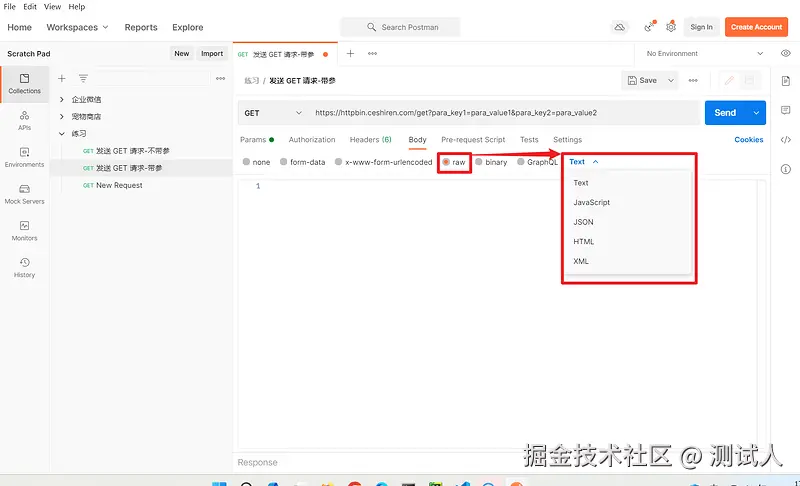800x486 pixels.
Task: Select x-www-form-urlencoded body option
Action: tap(338, 162)
